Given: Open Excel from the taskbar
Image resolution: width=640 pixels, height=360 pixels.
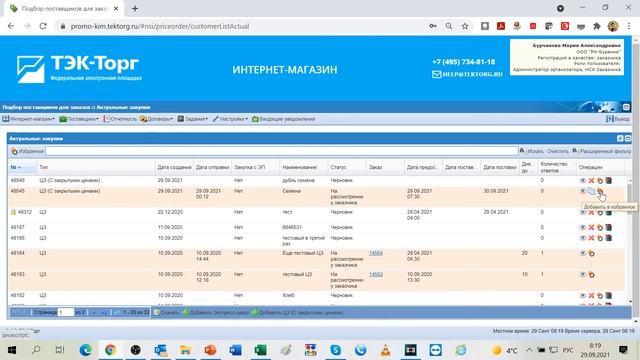Looking at the screenshot, I should point(260,350).
